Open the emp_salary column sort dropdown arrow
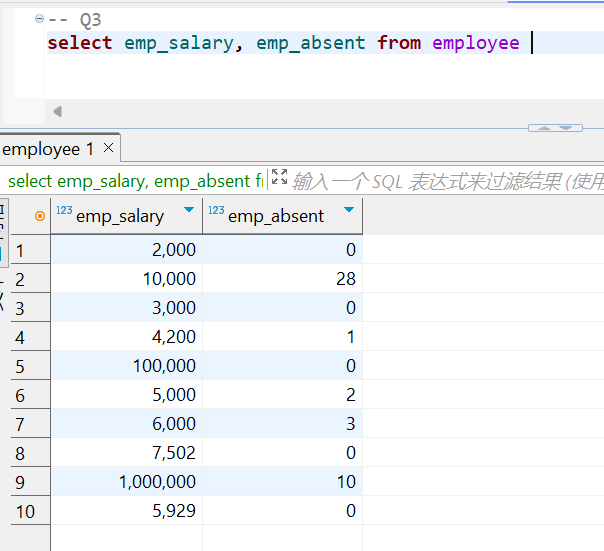Screen dimensions: 604x551 [x=189, y=211]
